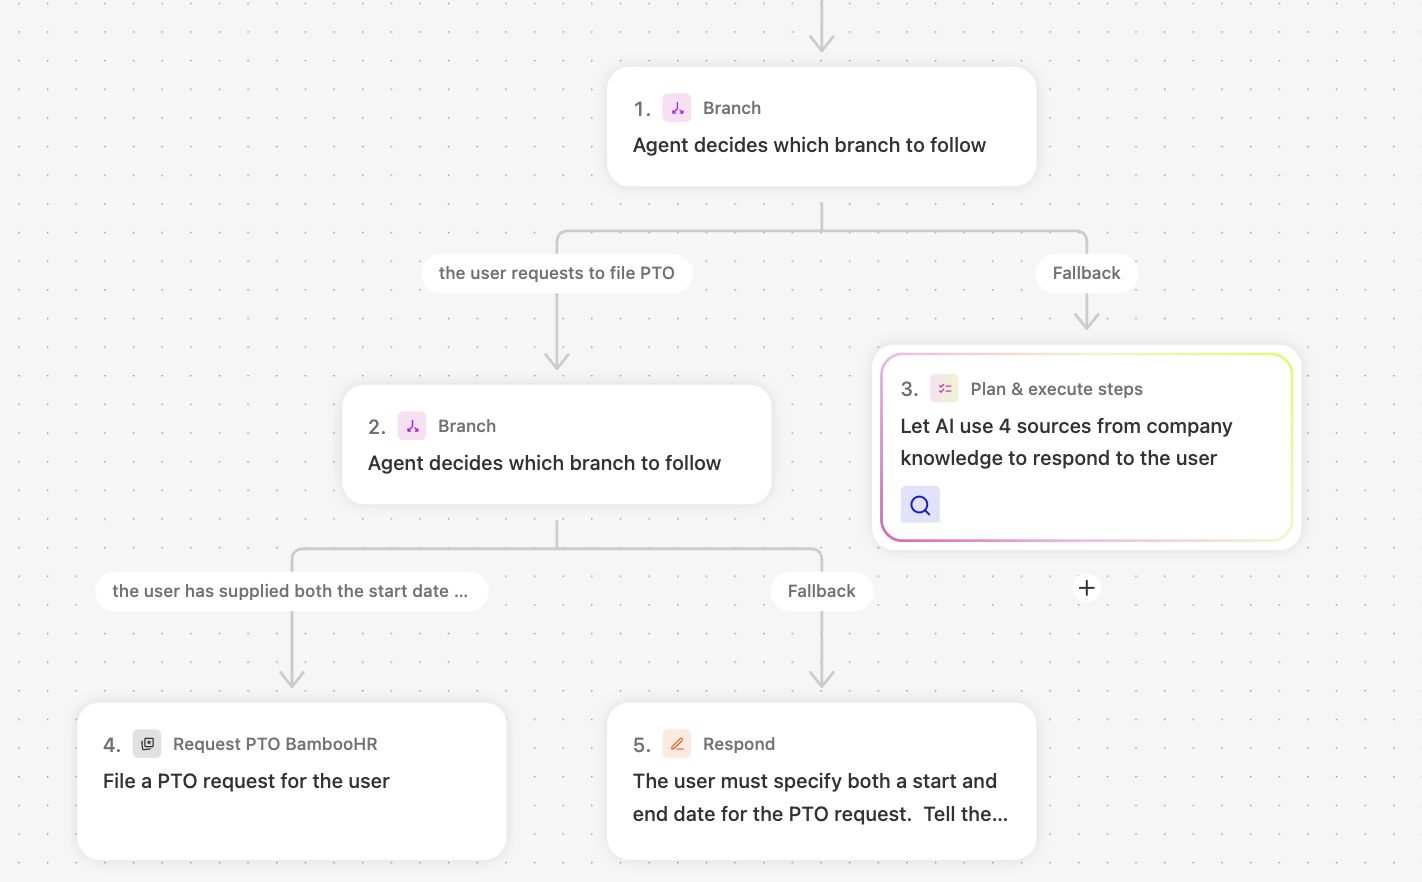Open the Fallback label under step 2
The image size is (1422, 882).
pos(821,591)
